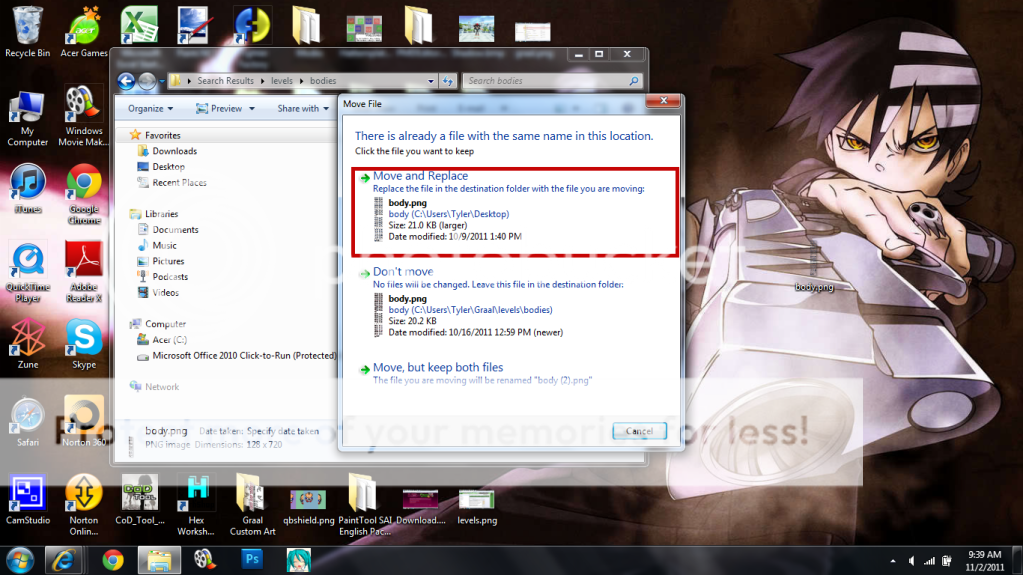Open iTunes from the desktop
The width and height of the screenshot is (1023, 575).
(27, 186)
